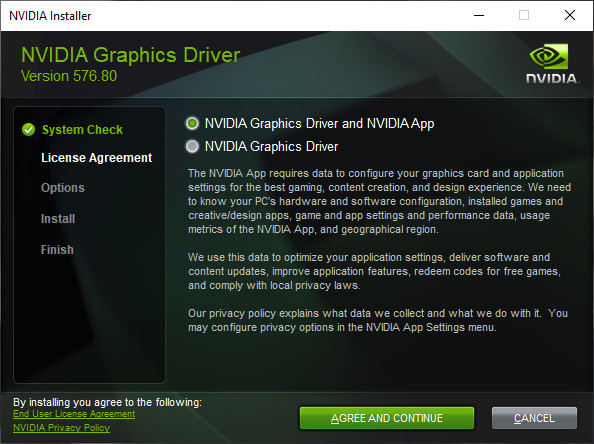Select NVIDIA Graphics Driver and NVIDIA App option
Screen dimensions: 594x444
(x=192, y=124)
